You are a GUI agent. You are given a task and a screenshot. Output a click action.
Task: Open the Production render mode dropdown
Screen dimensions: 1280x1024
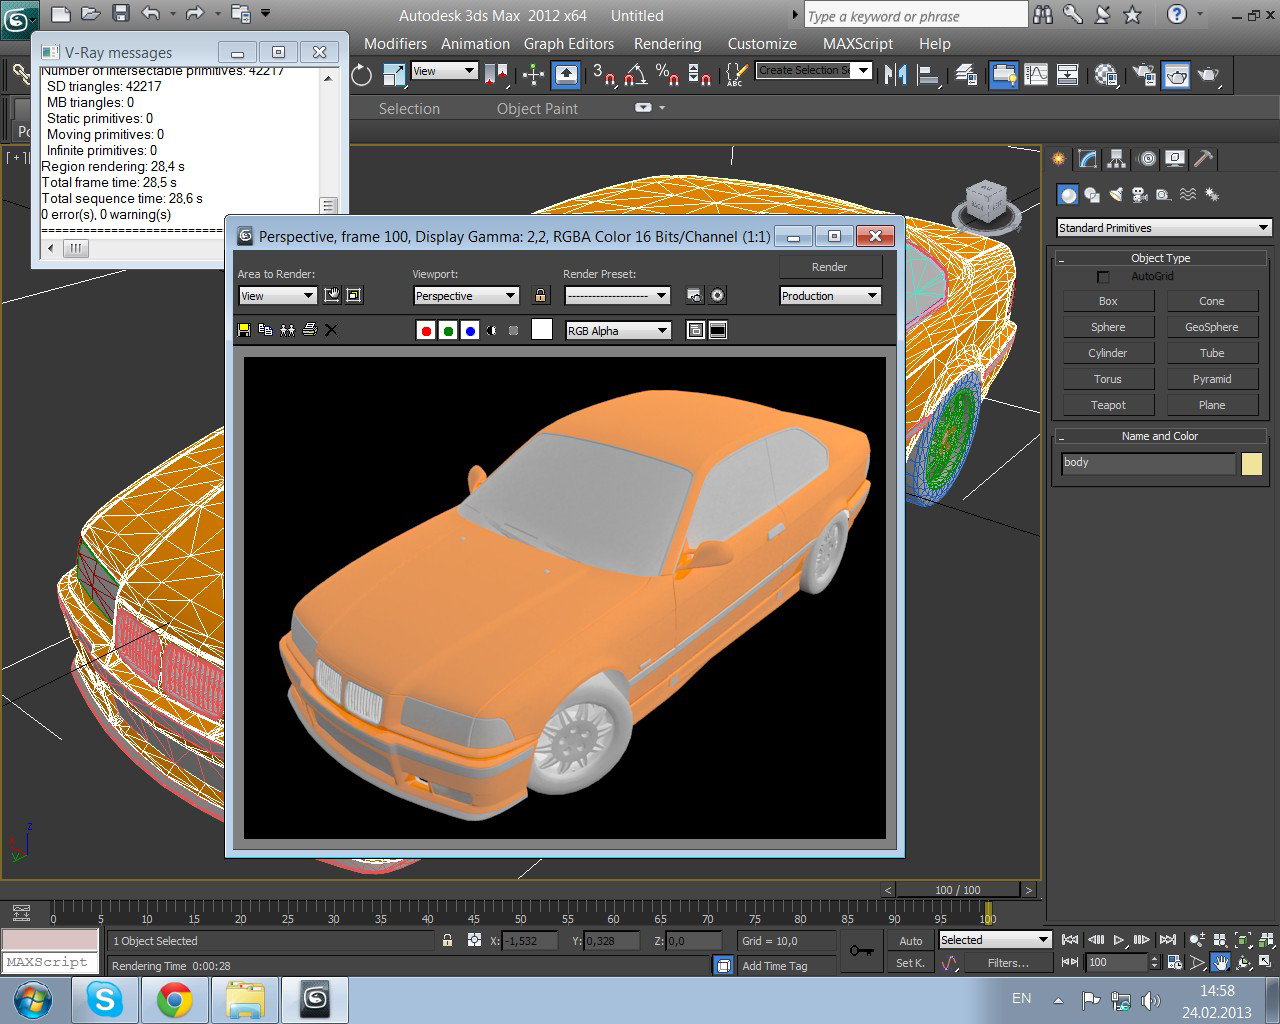(829, 296)
